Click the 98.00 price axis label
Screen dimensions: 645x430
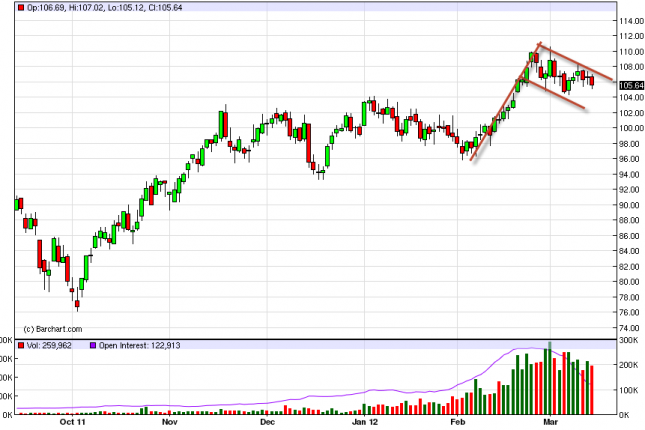tap(631, 144)
